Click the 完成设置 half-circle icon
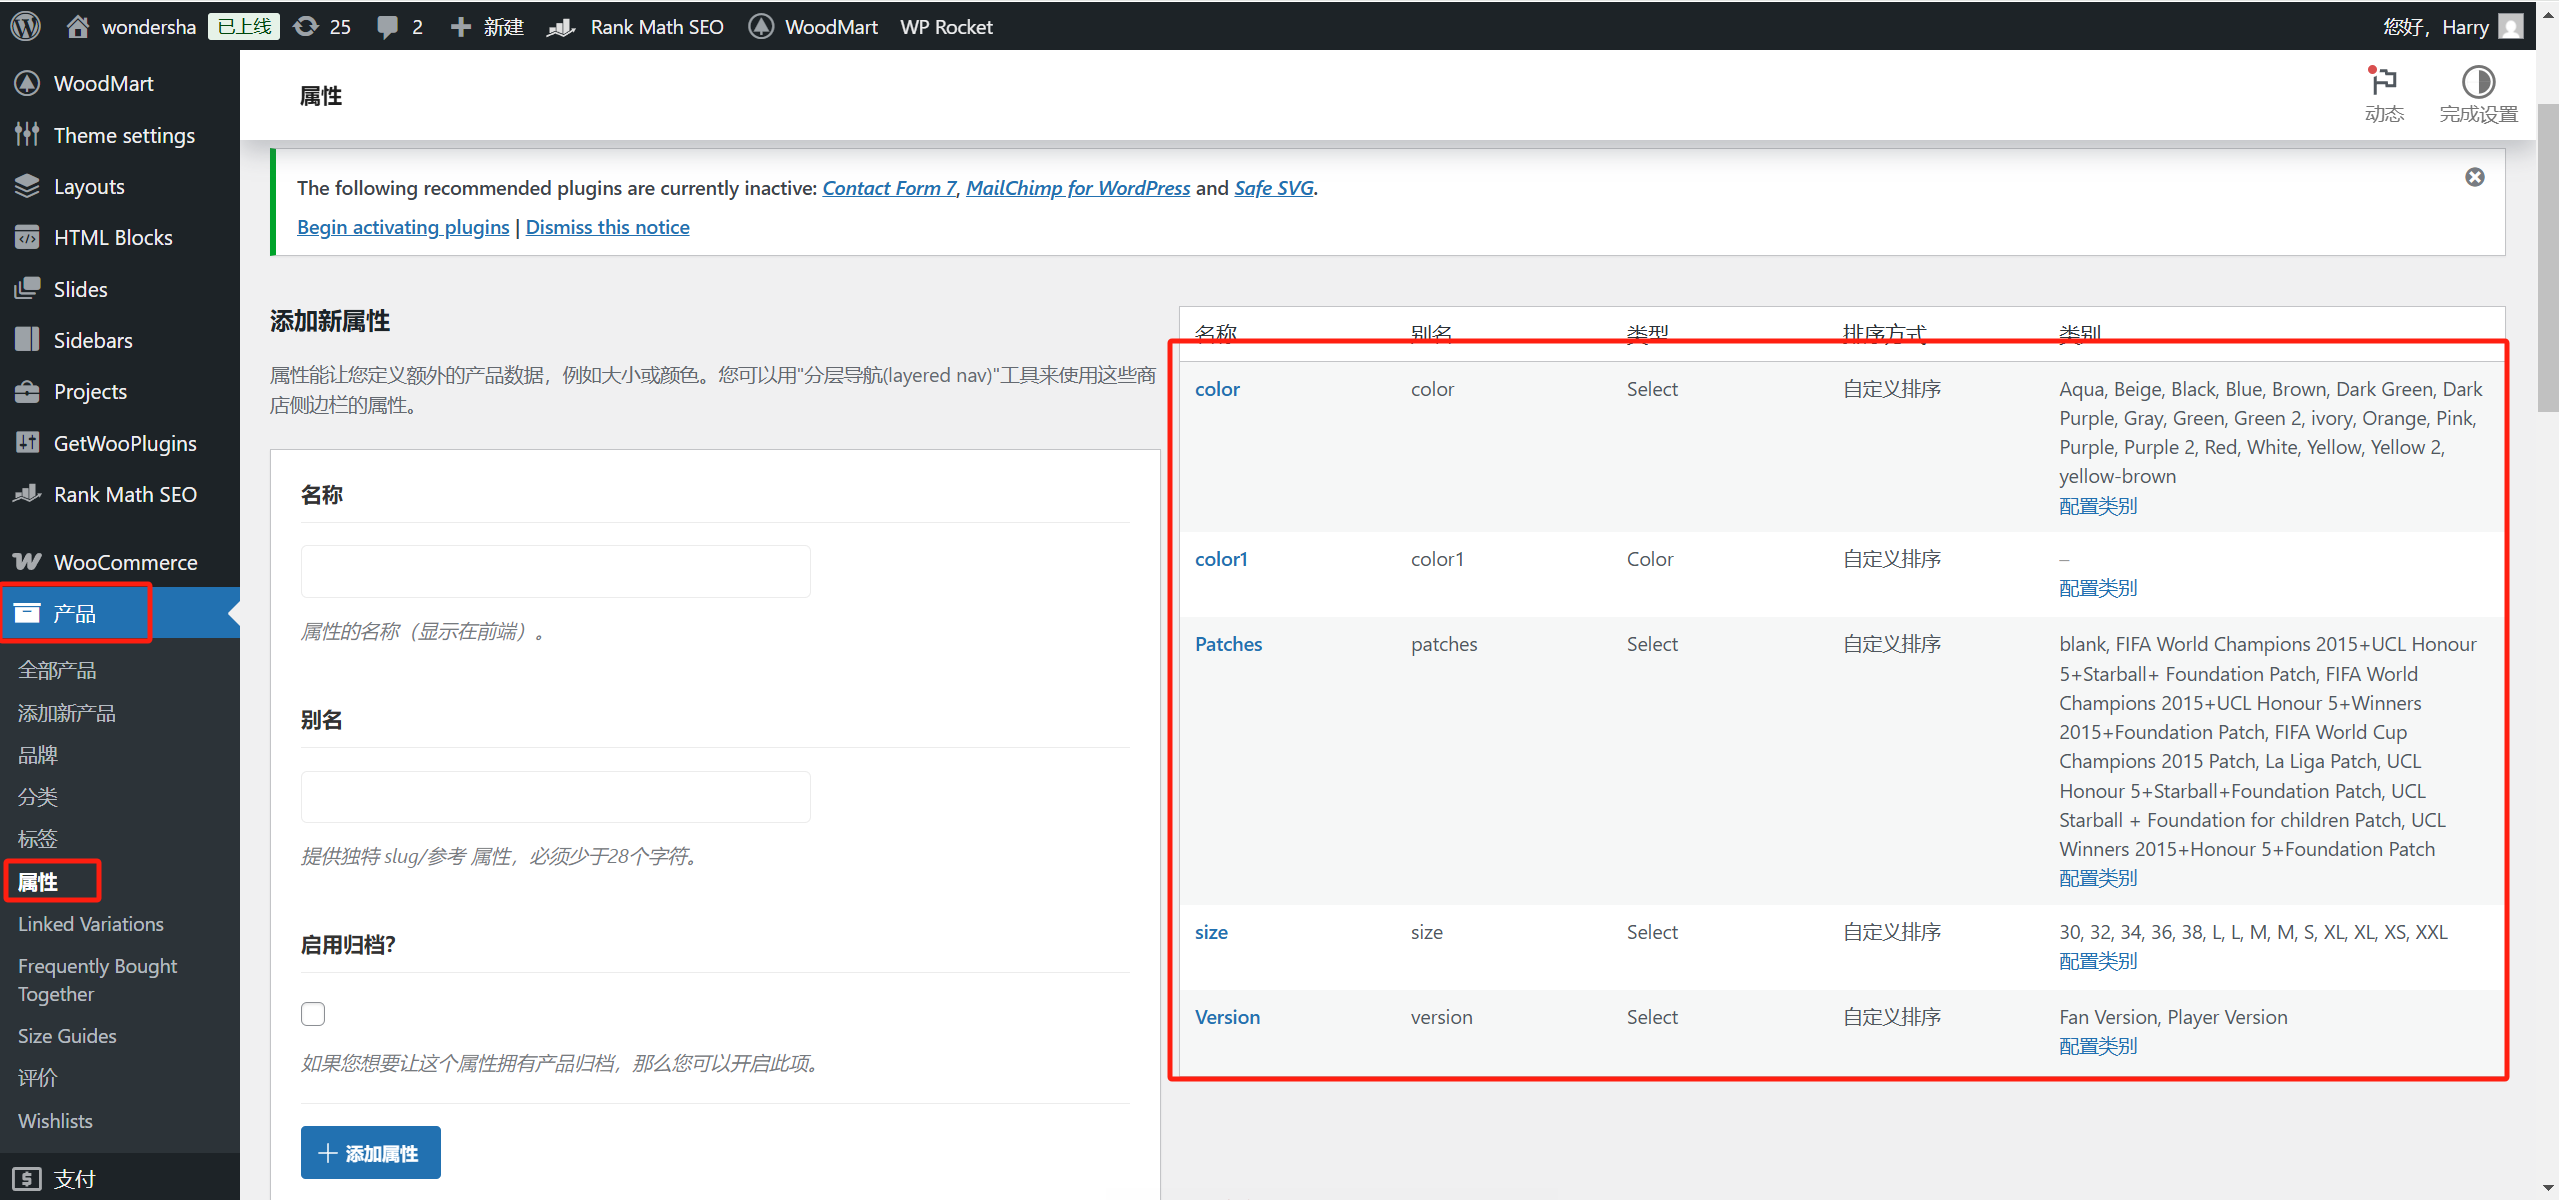Screen dimensions: 2559x1200 click(2477, 82)
